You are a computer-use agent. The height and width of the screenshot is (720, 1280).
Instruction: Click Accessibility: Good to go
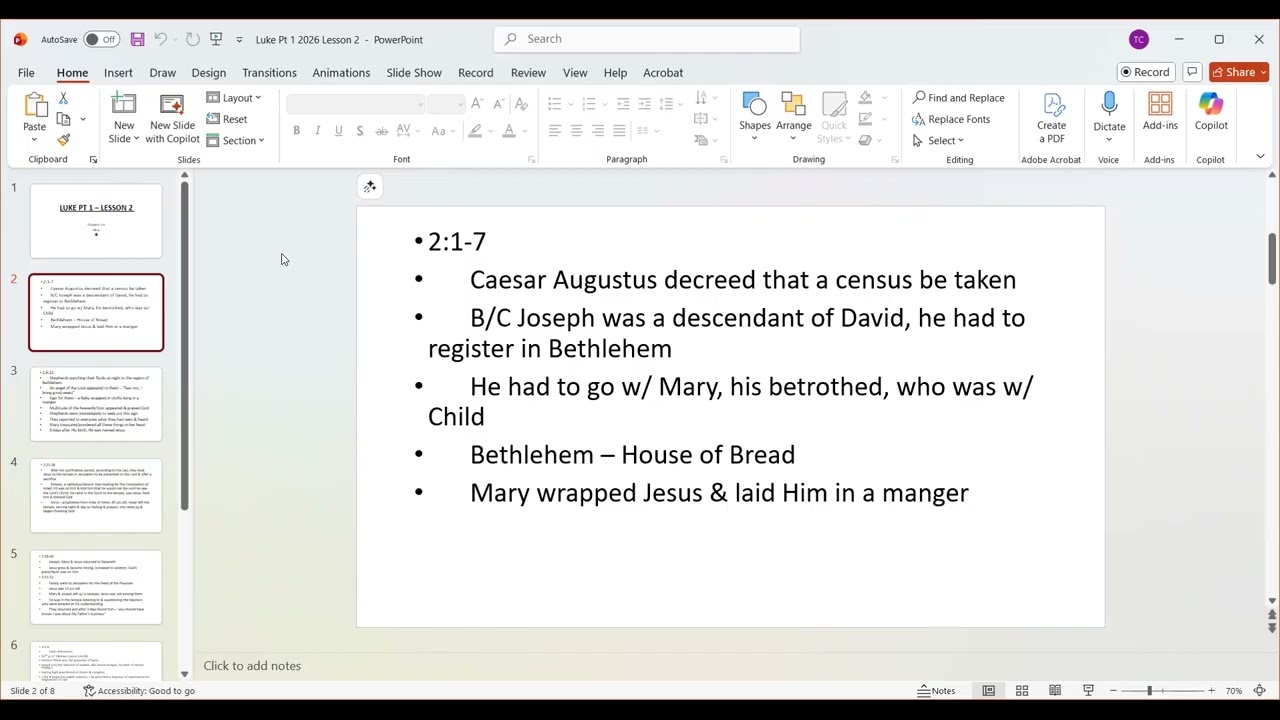click(x=138, y=691)
